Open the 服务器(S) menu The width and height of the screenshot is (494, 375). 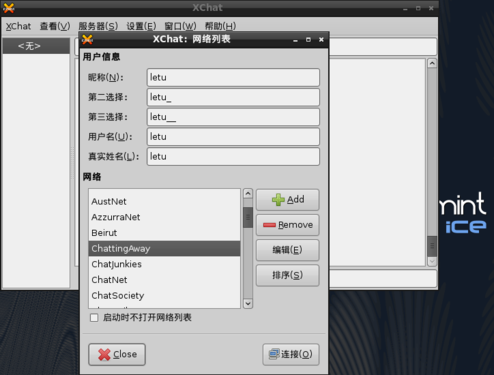(98, 26)
